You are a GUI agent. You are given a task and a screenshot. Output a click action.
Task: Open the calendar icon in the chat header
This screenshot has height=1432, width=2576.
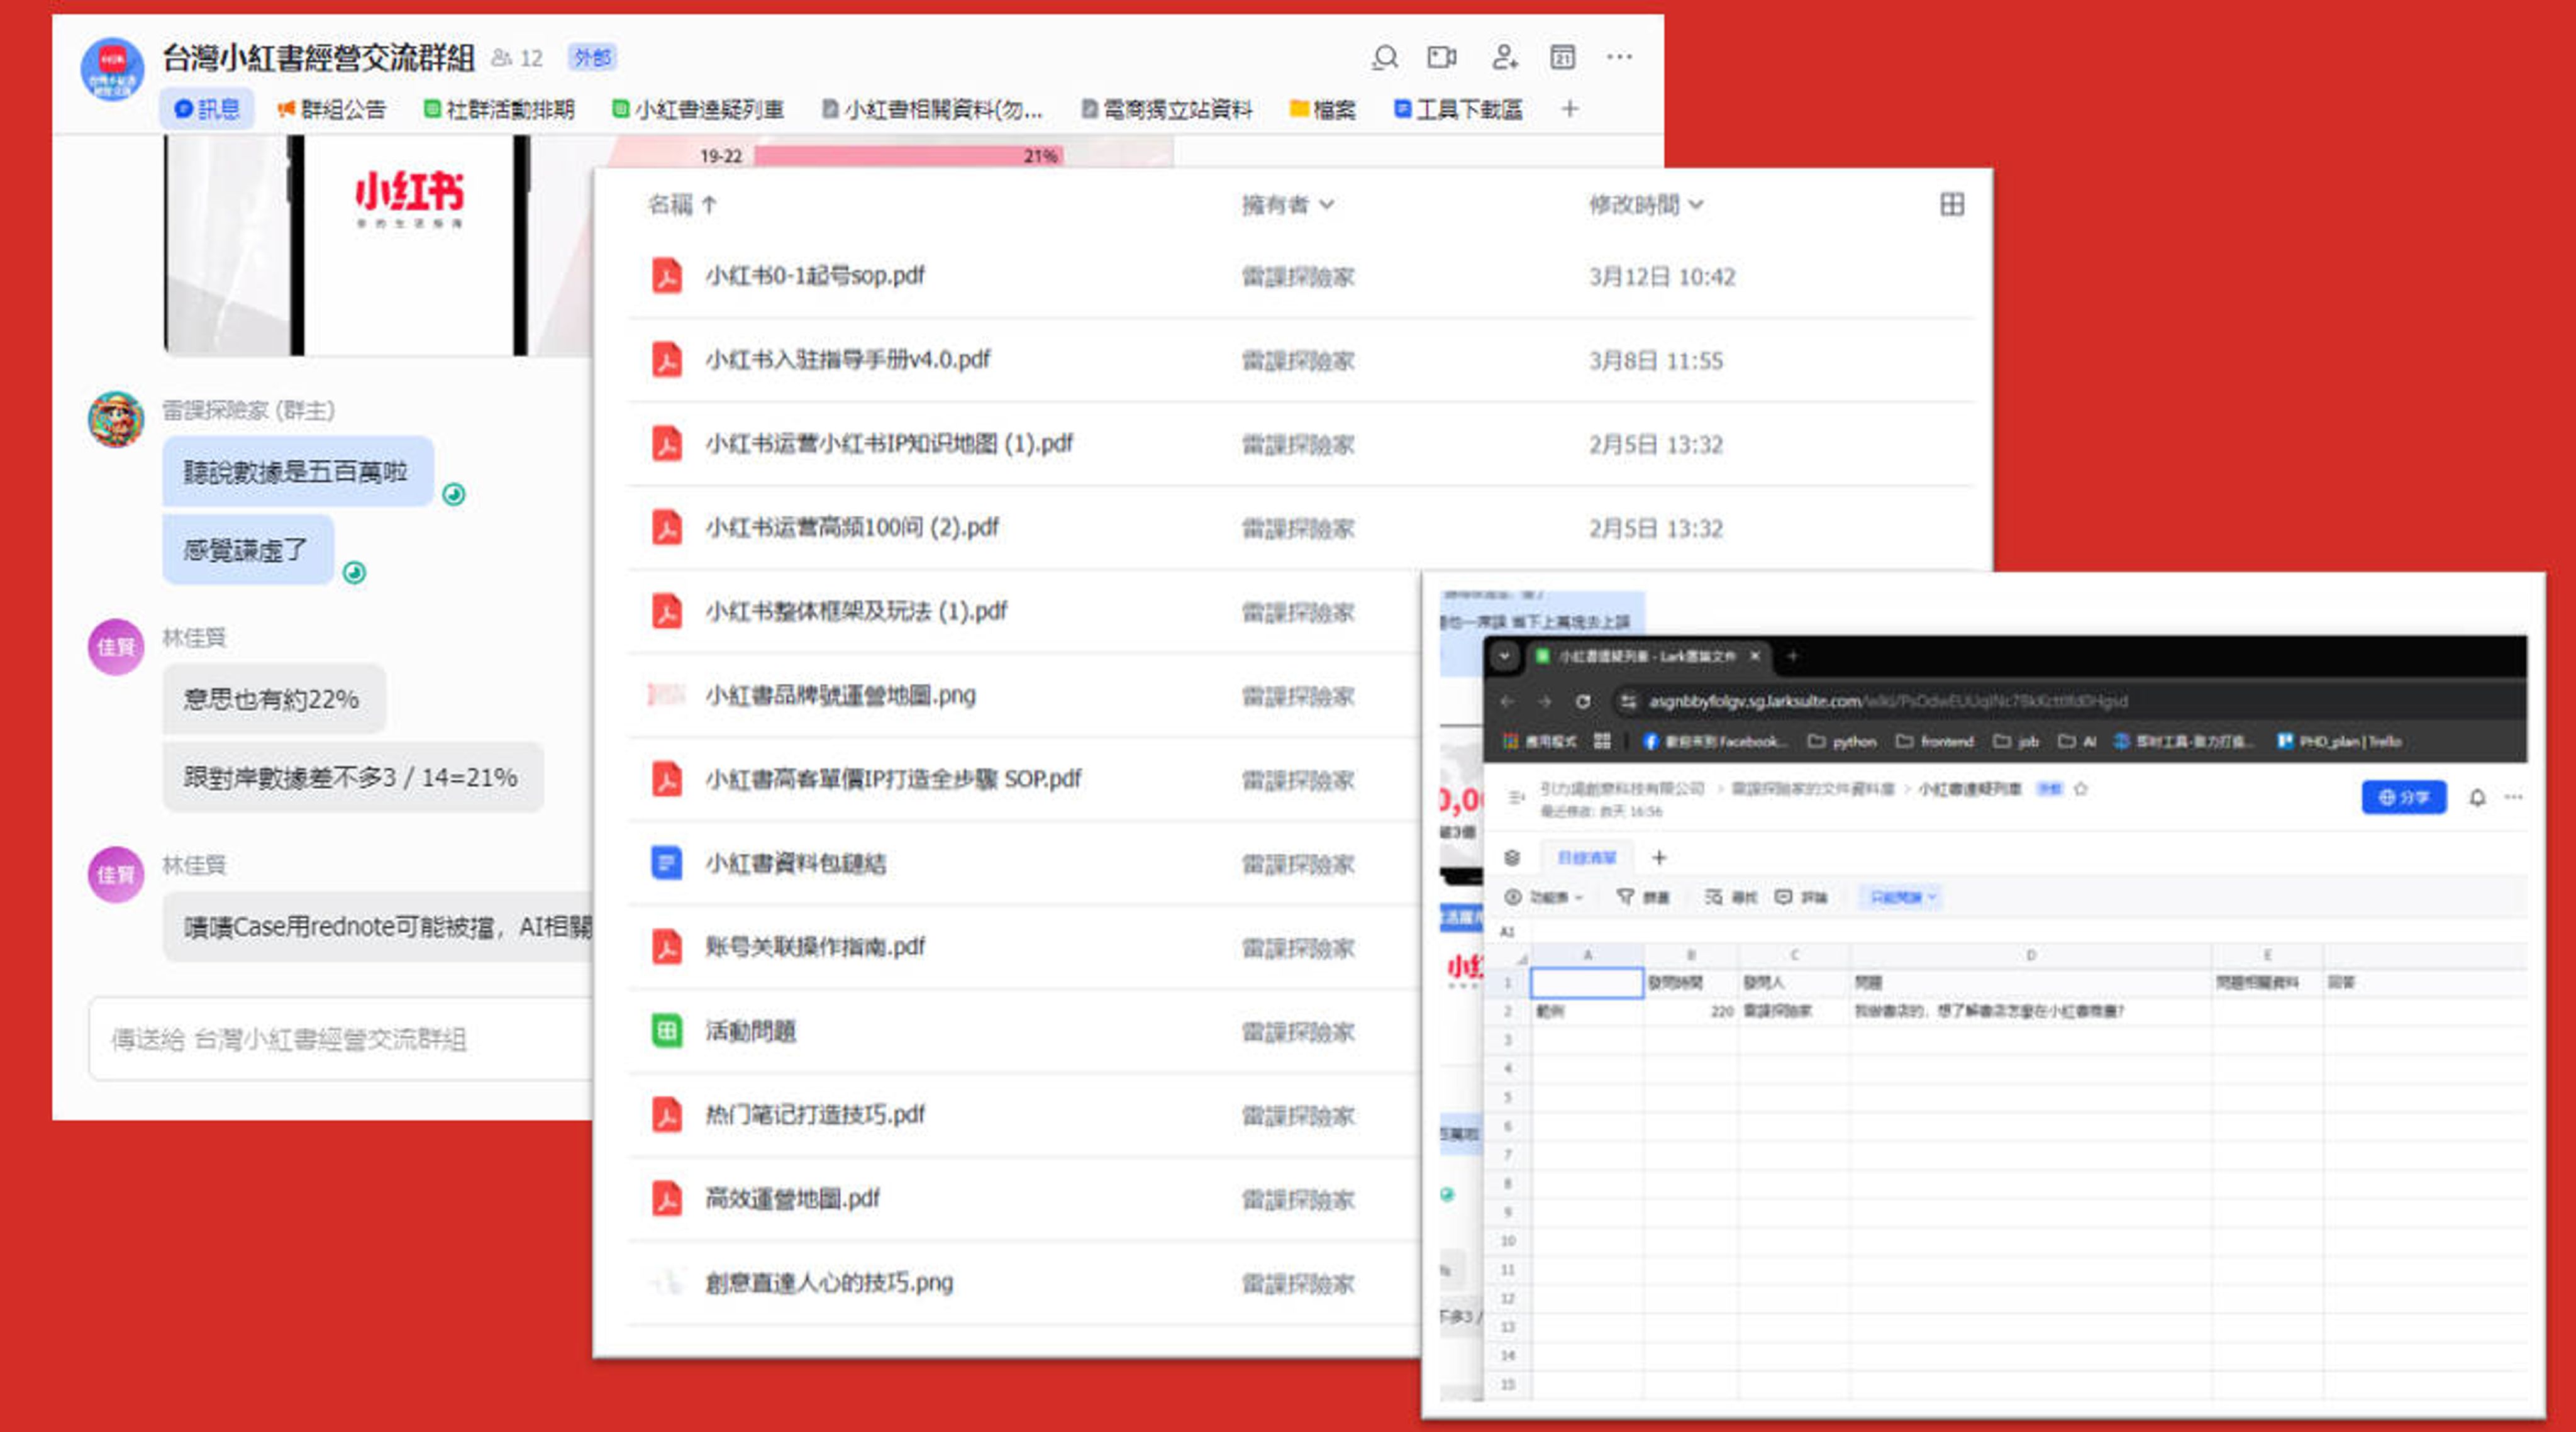pyautogui.click(x=1562, y=58)
